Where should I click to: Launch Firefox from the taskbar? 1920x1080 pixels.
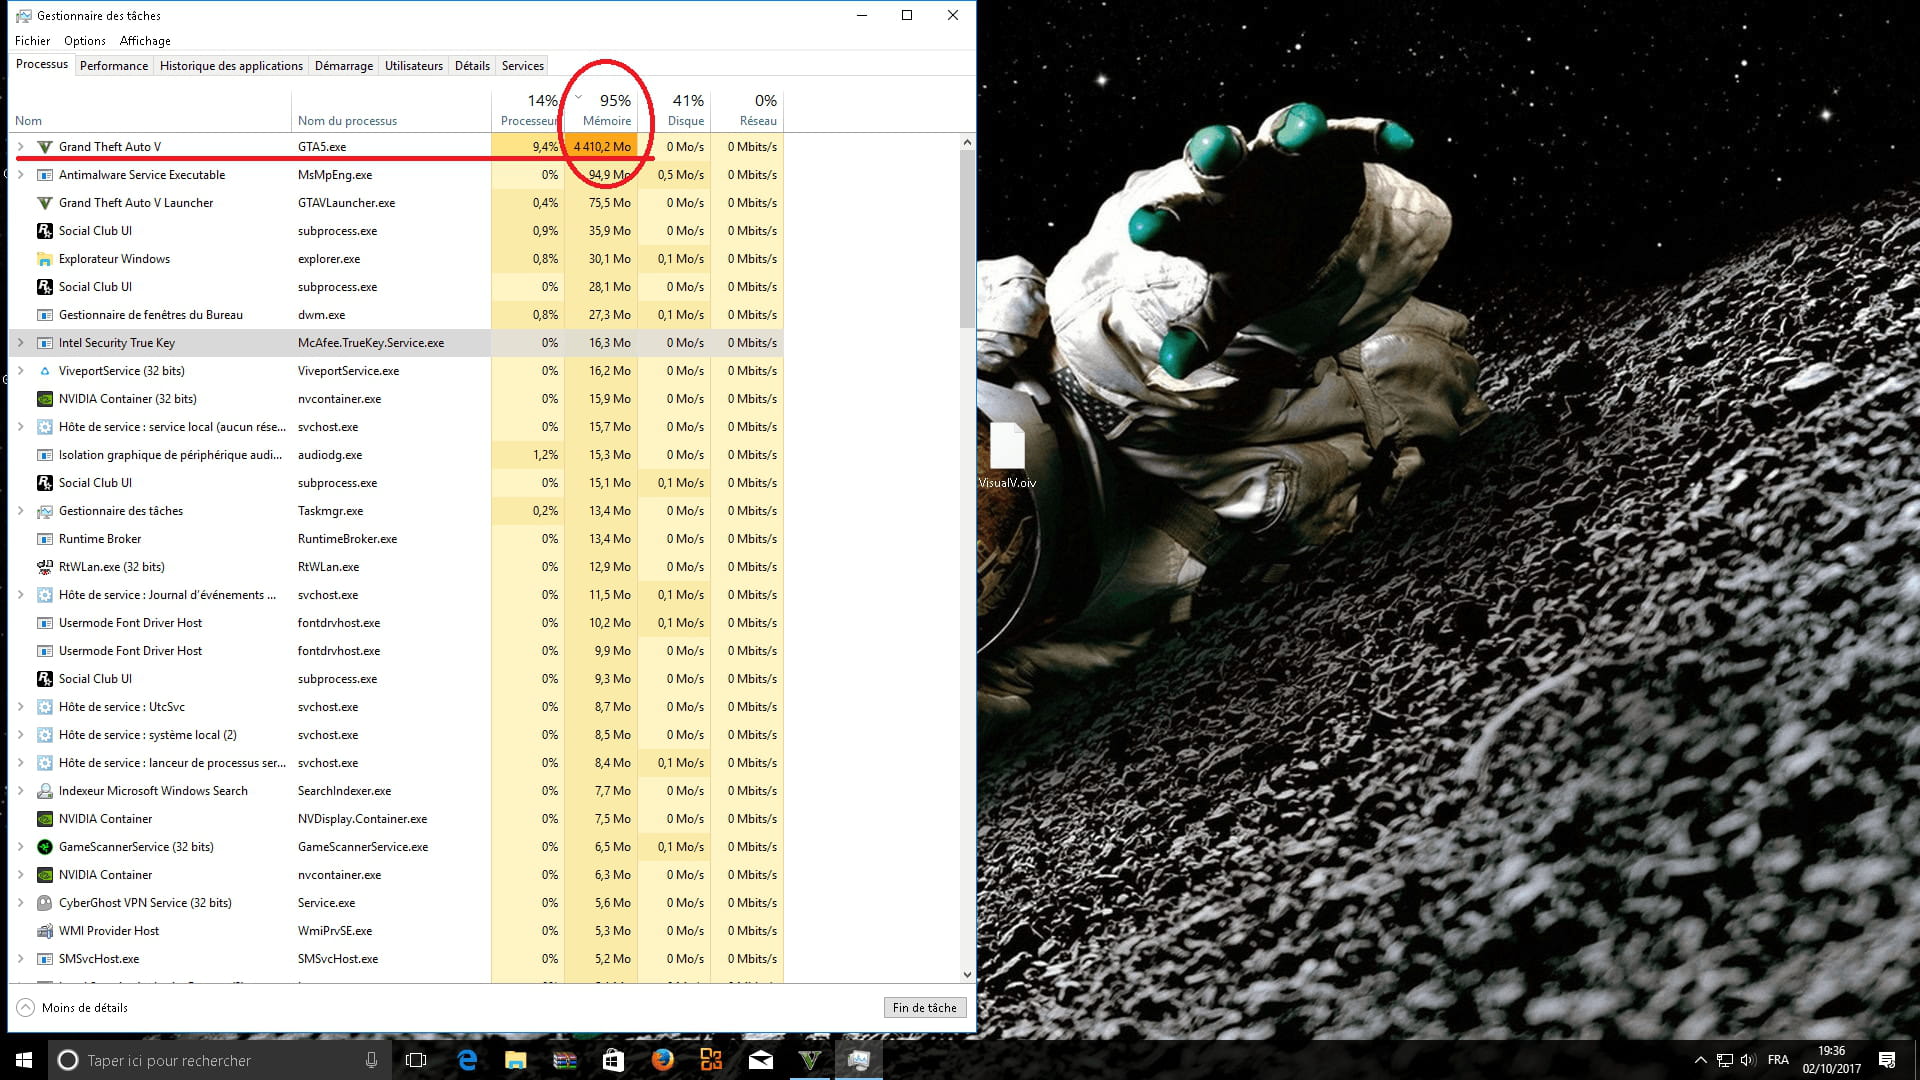pyautogui.click(x=662, y=1060)
